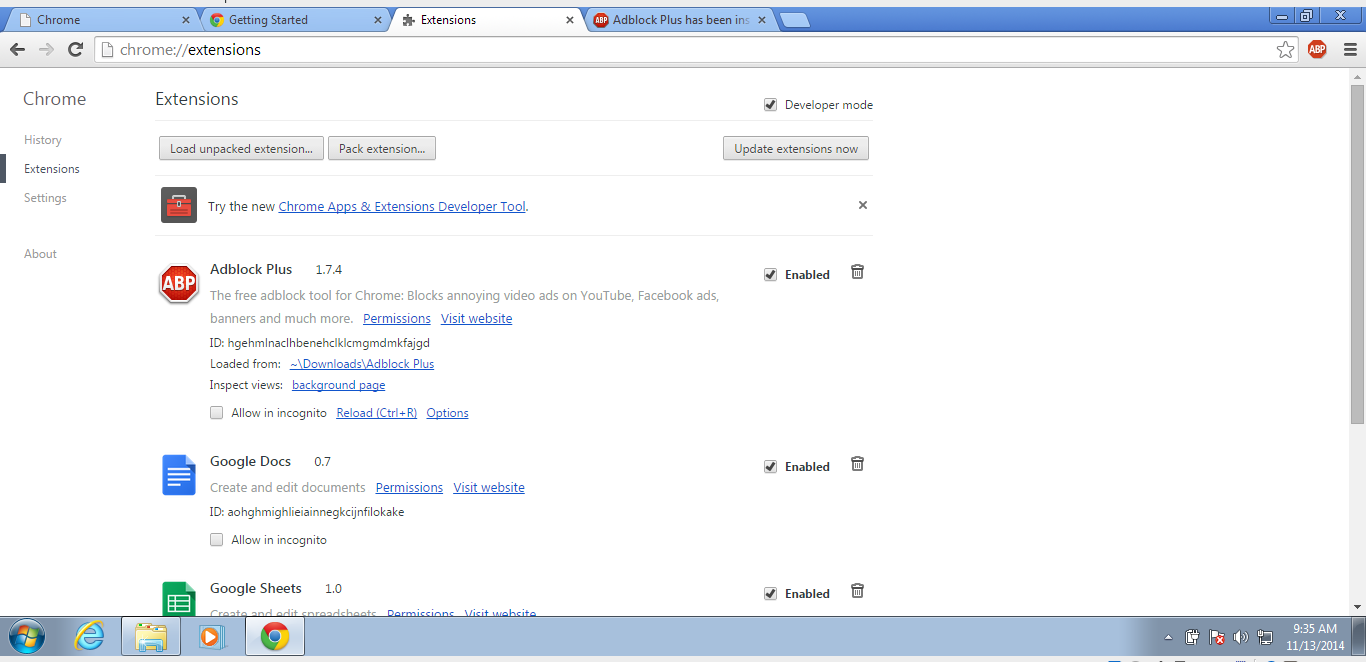Screen dimensions: 1366x662
Task: Disable Google Sheets via Enabled checkbox
Action: click(x=770, y=594)
